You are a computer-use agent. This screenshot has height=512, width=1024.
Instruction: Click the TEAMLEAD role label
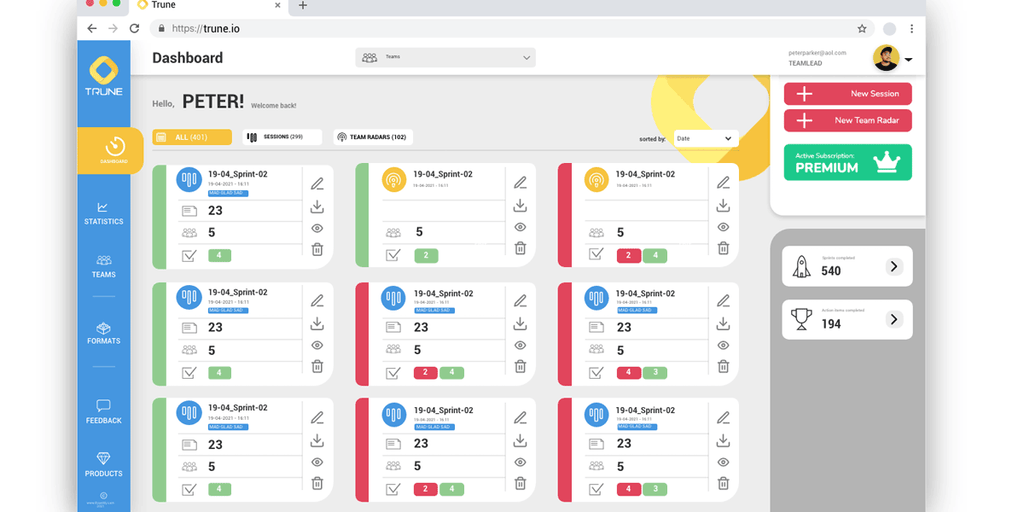pos(805,63)
